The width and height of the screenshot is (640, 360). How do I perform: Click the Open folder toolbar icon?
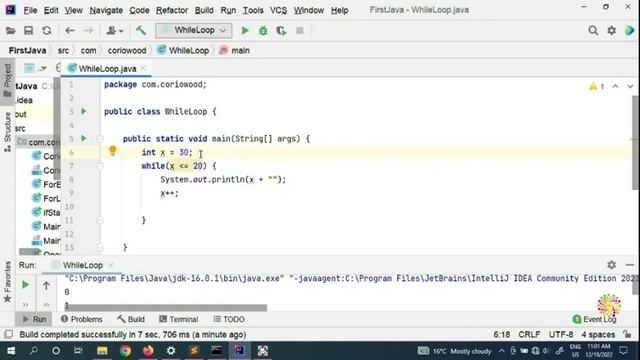point(11,31)
